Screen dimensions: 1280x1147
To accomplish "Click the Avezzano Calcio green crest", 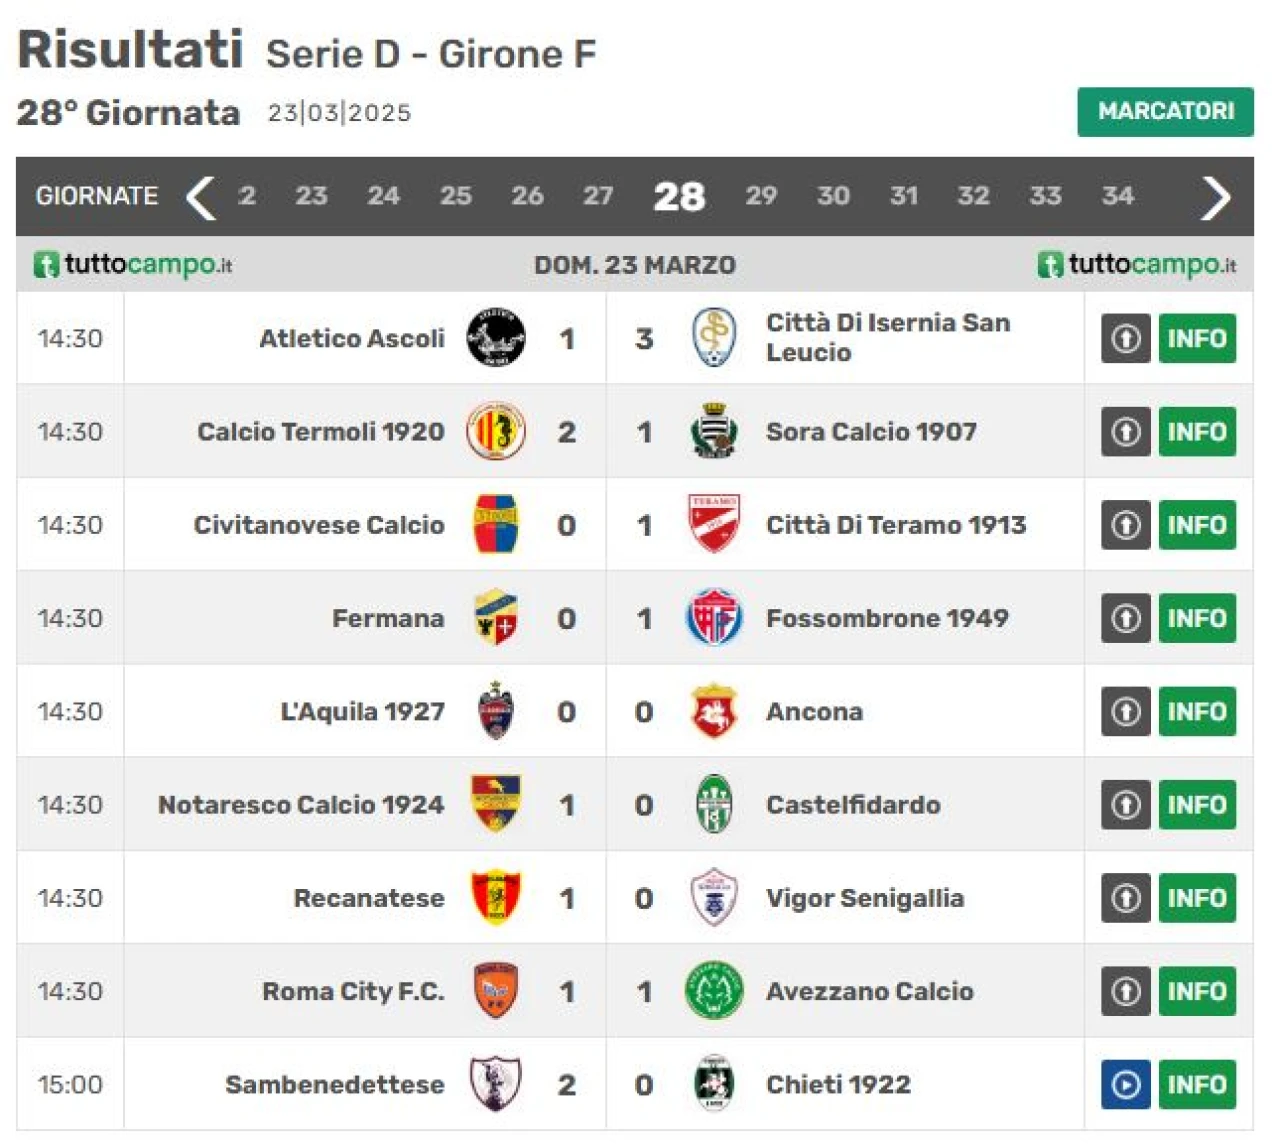I will [714, 991].
